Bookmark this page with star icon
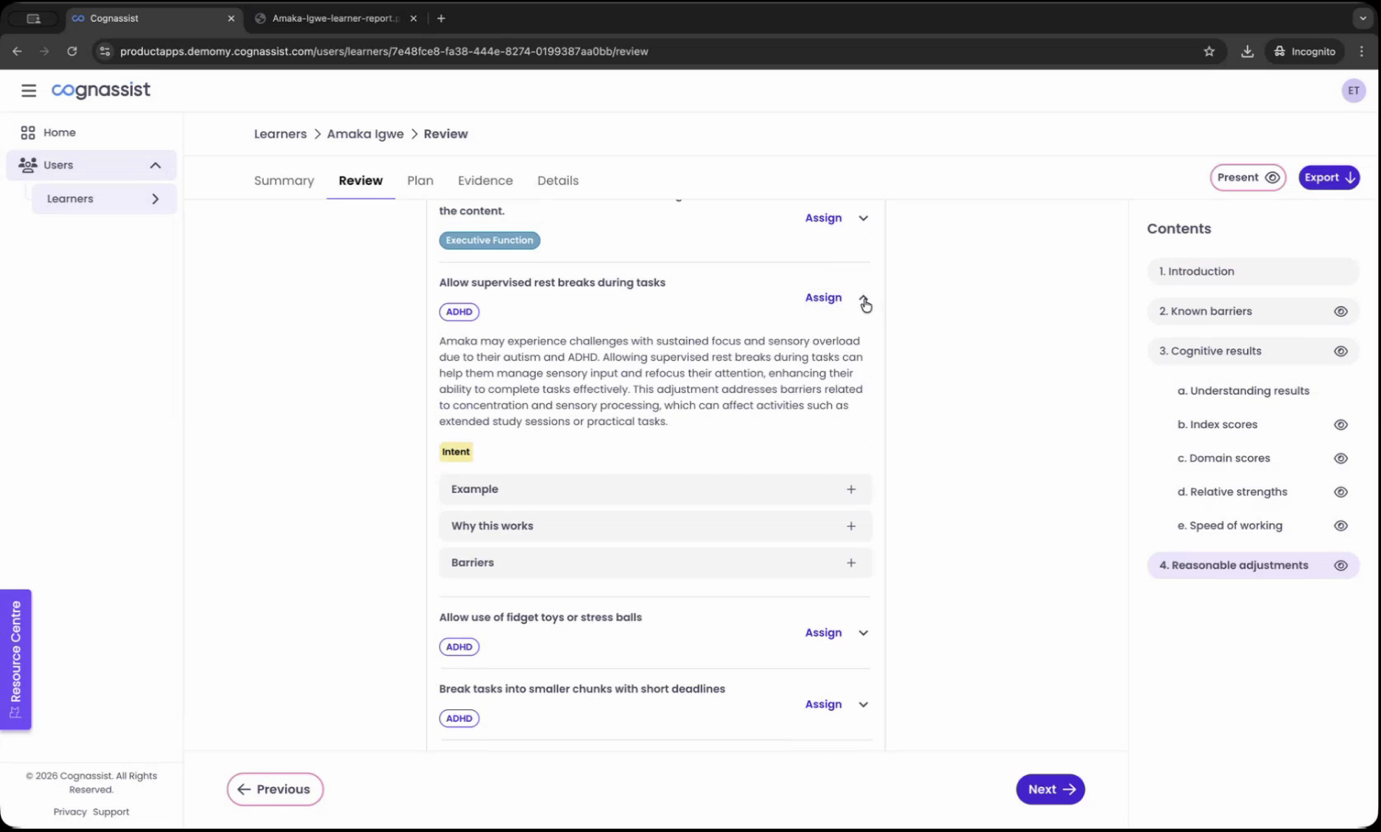 (x=1209, y=51)
